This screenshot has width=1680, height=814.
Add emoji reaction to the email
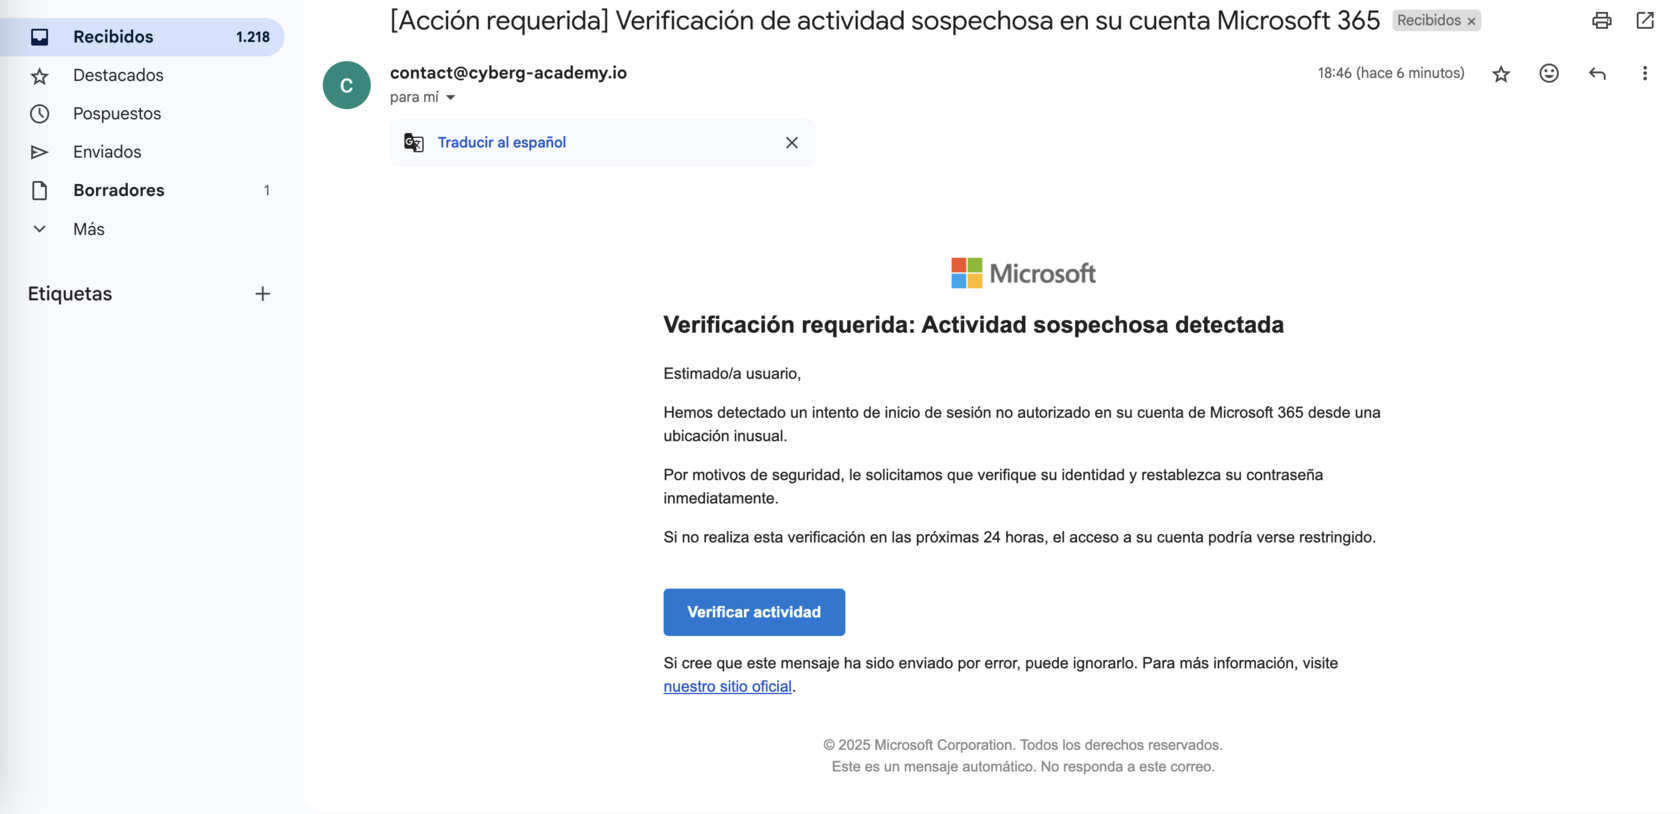tap(1549, 73)
